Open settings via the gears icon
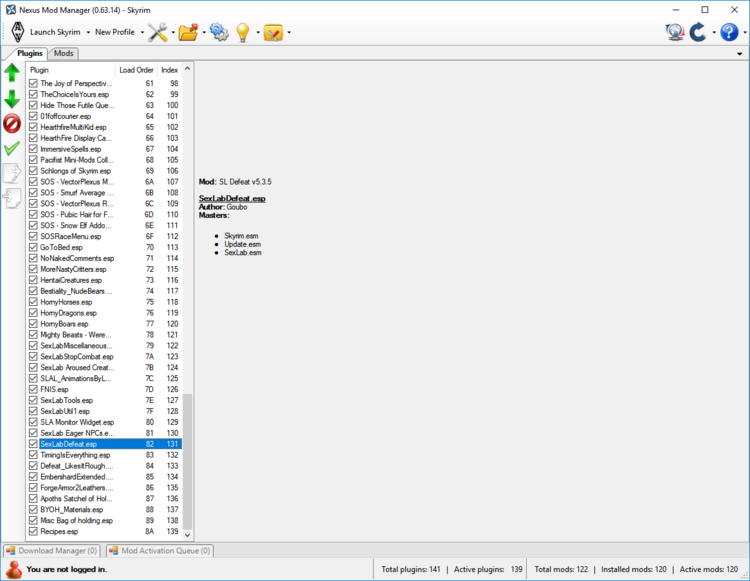The height and width of the screenshot is (581, 750). coord(219,32)
